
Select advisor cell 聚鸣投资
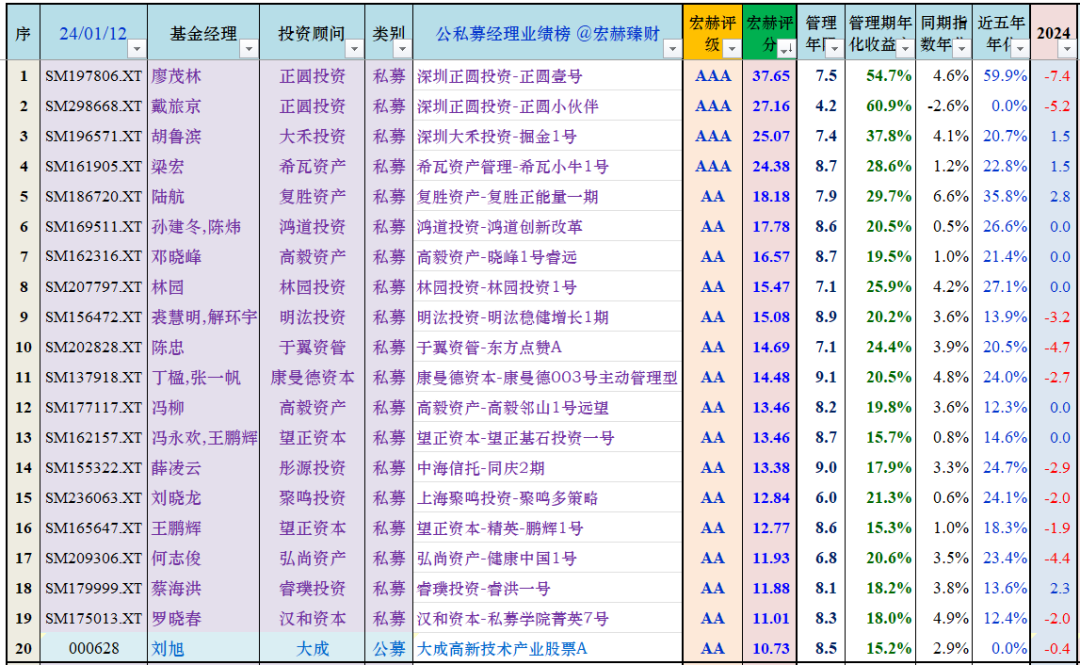click(x=313, y=498)
